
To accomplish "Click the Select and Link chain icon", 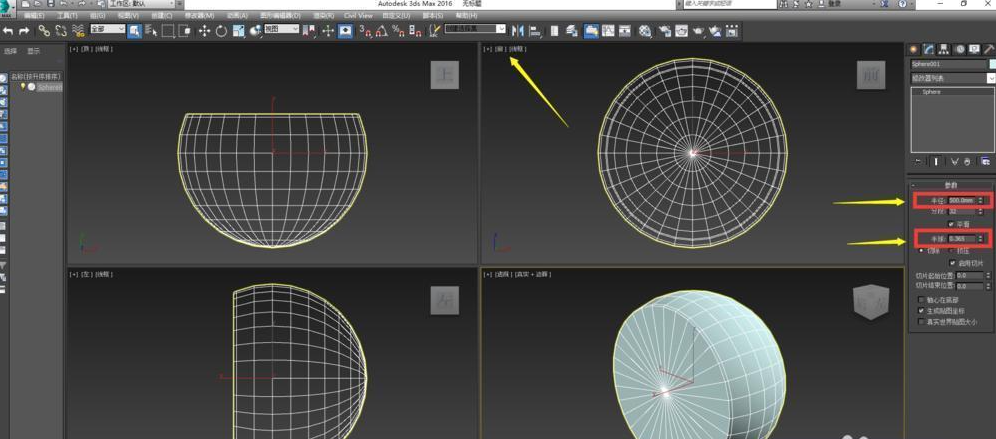I will tap(43, 31).
